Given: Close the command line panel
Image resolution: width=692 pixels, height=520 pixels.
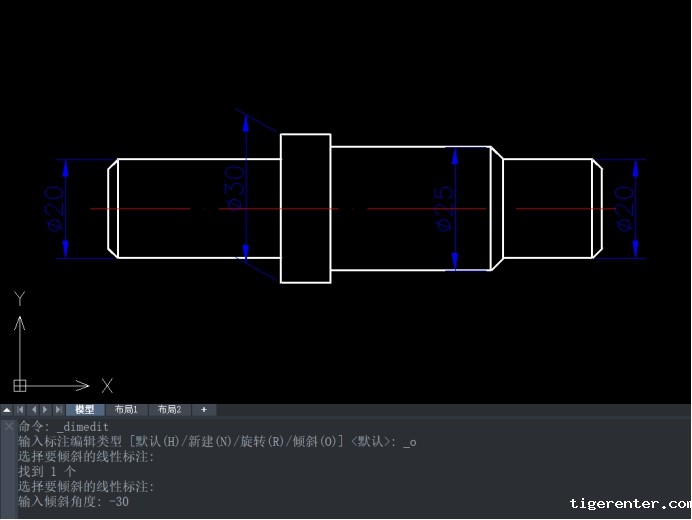Looking at the screenshot, I should 8,426.
